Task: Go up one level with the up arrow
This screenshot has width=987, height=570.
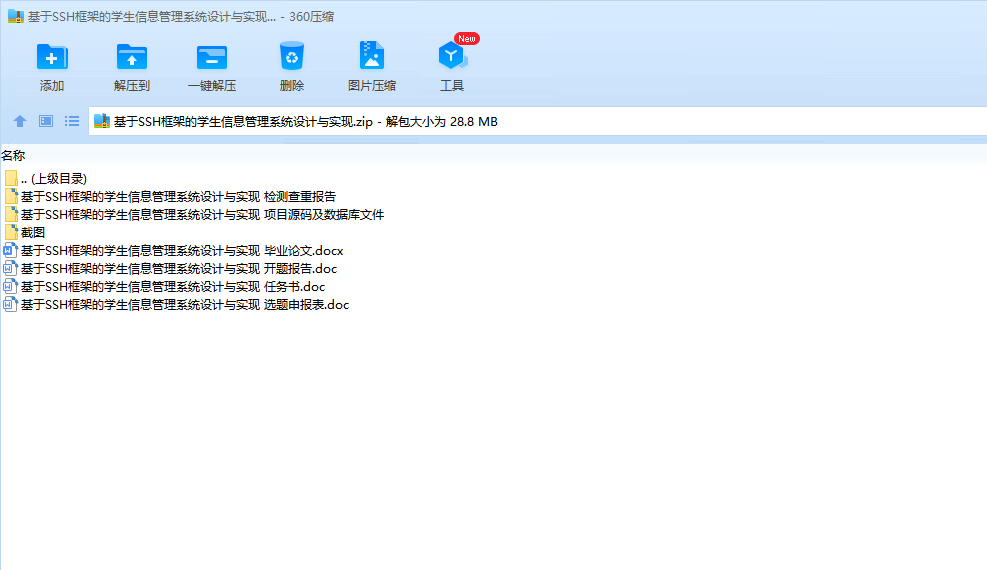Action: [20, 121]
